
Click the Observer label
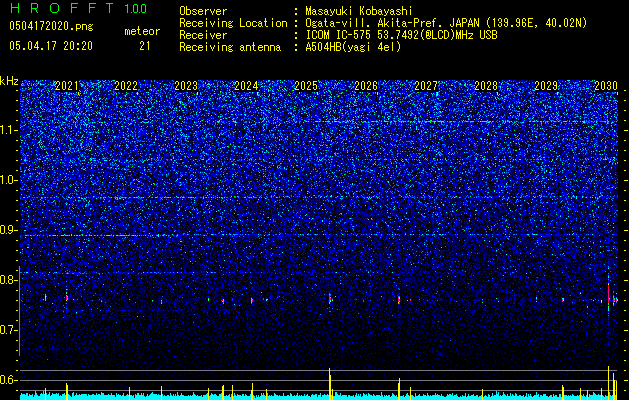(x=203, y=11)
